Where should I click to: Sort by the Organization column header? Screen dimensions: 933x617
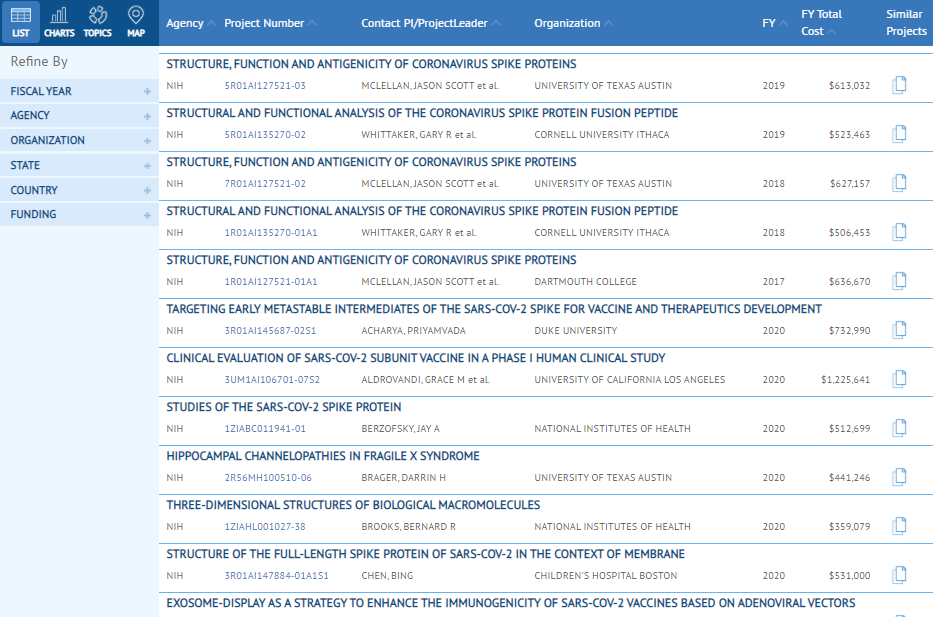tap(573, 23)
